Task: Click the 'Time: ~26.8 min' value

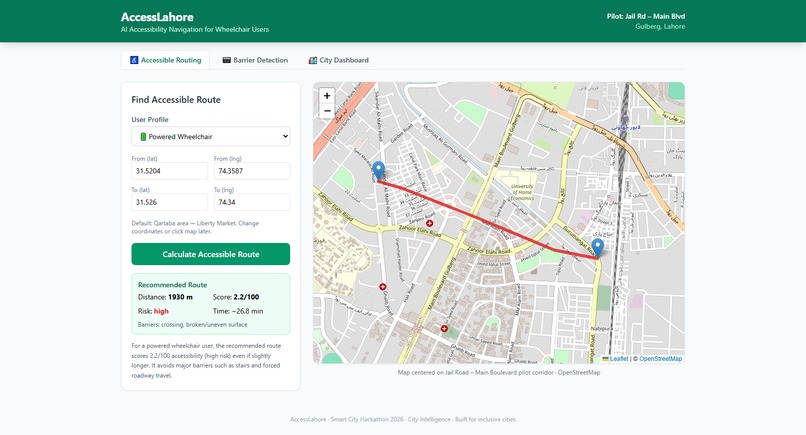Action: click(238, 311)
